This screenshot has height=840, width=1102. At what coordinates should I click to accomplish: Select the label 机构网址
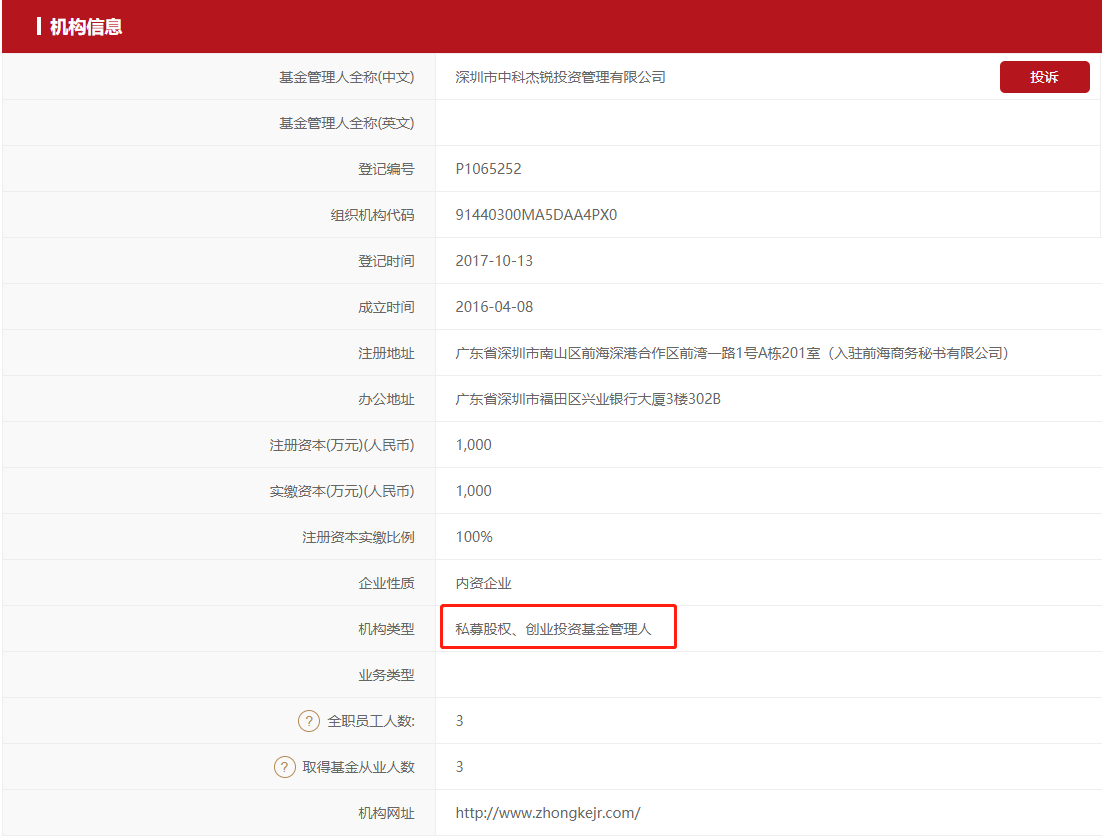pyautogui.click(x=387, y=813)
